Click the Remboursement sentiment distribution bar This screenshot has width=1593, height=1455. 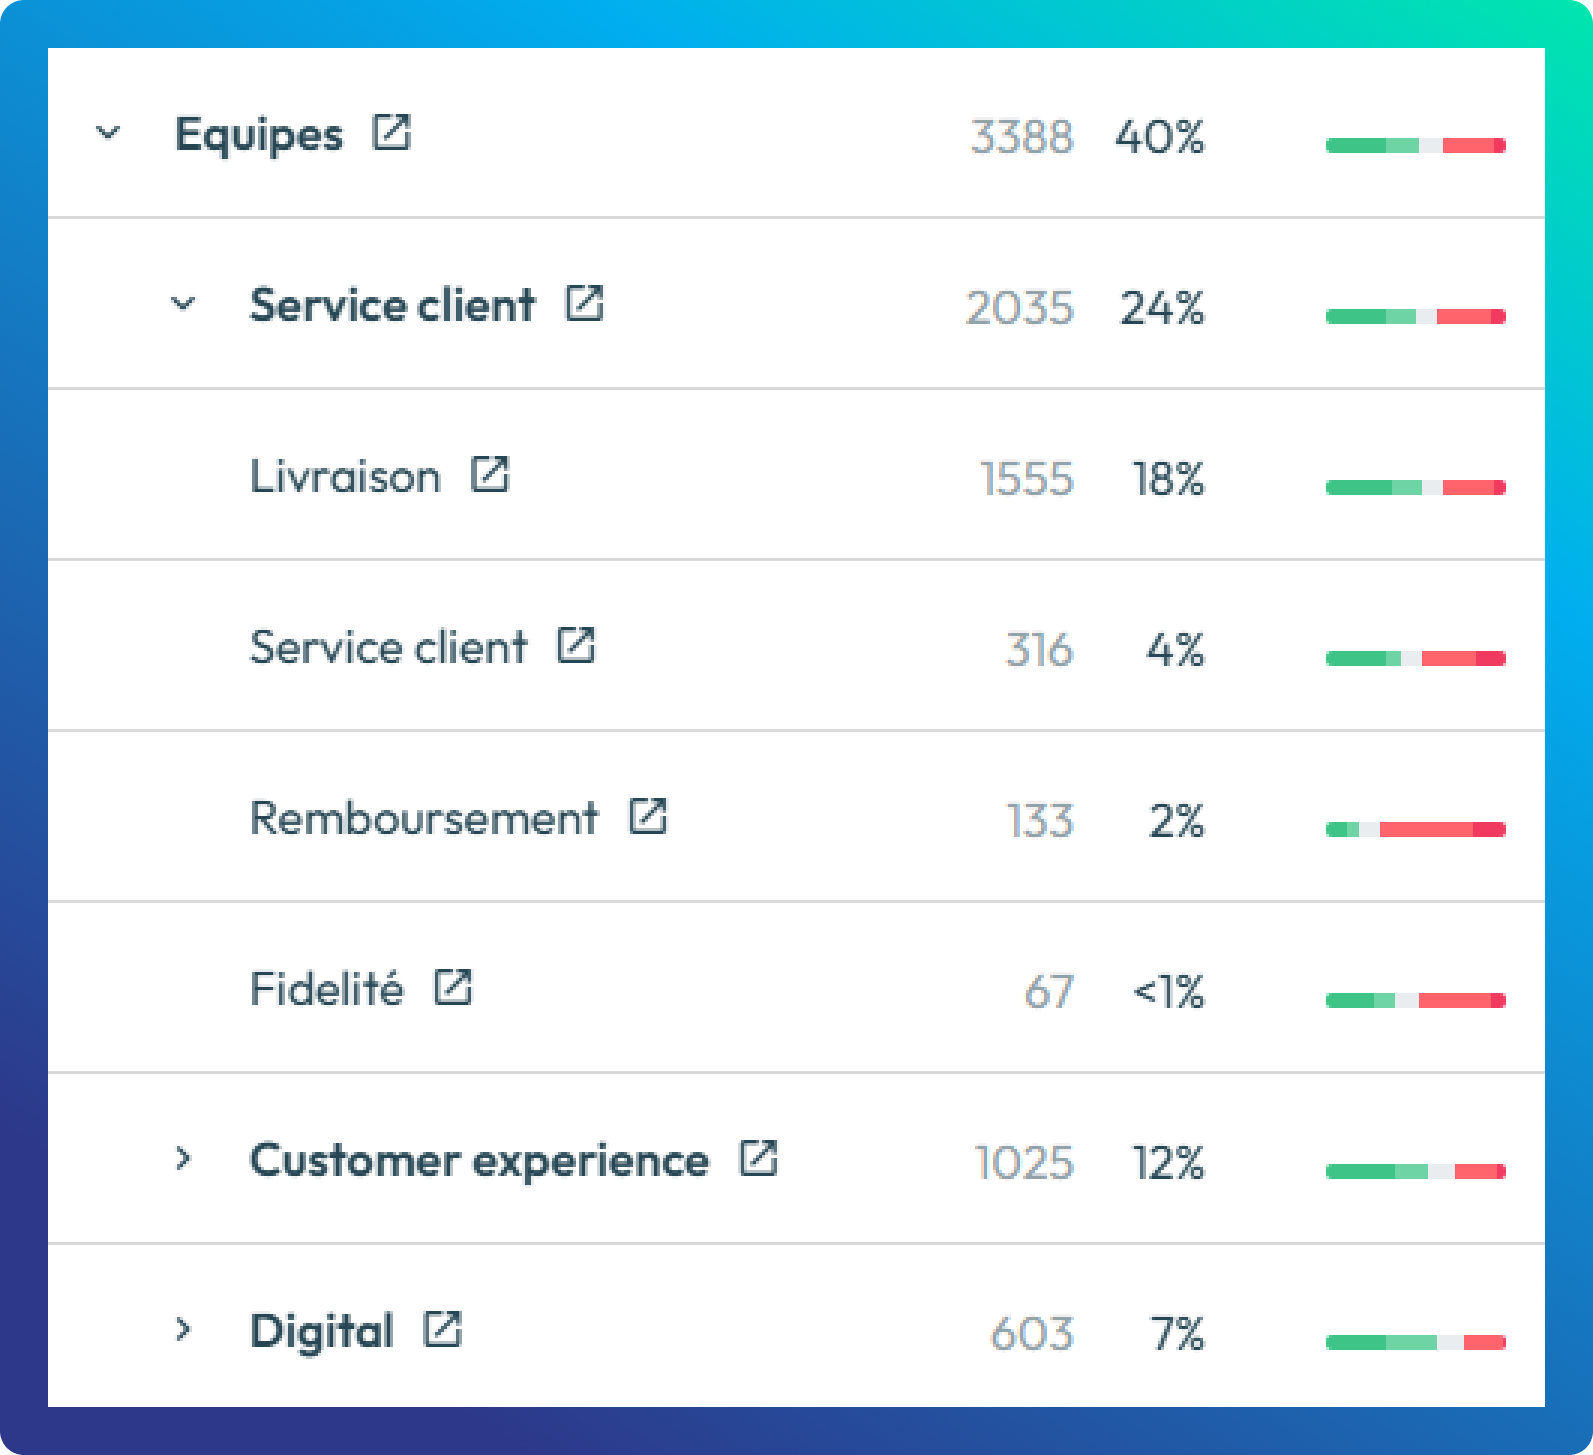(x=1415, y=829)
